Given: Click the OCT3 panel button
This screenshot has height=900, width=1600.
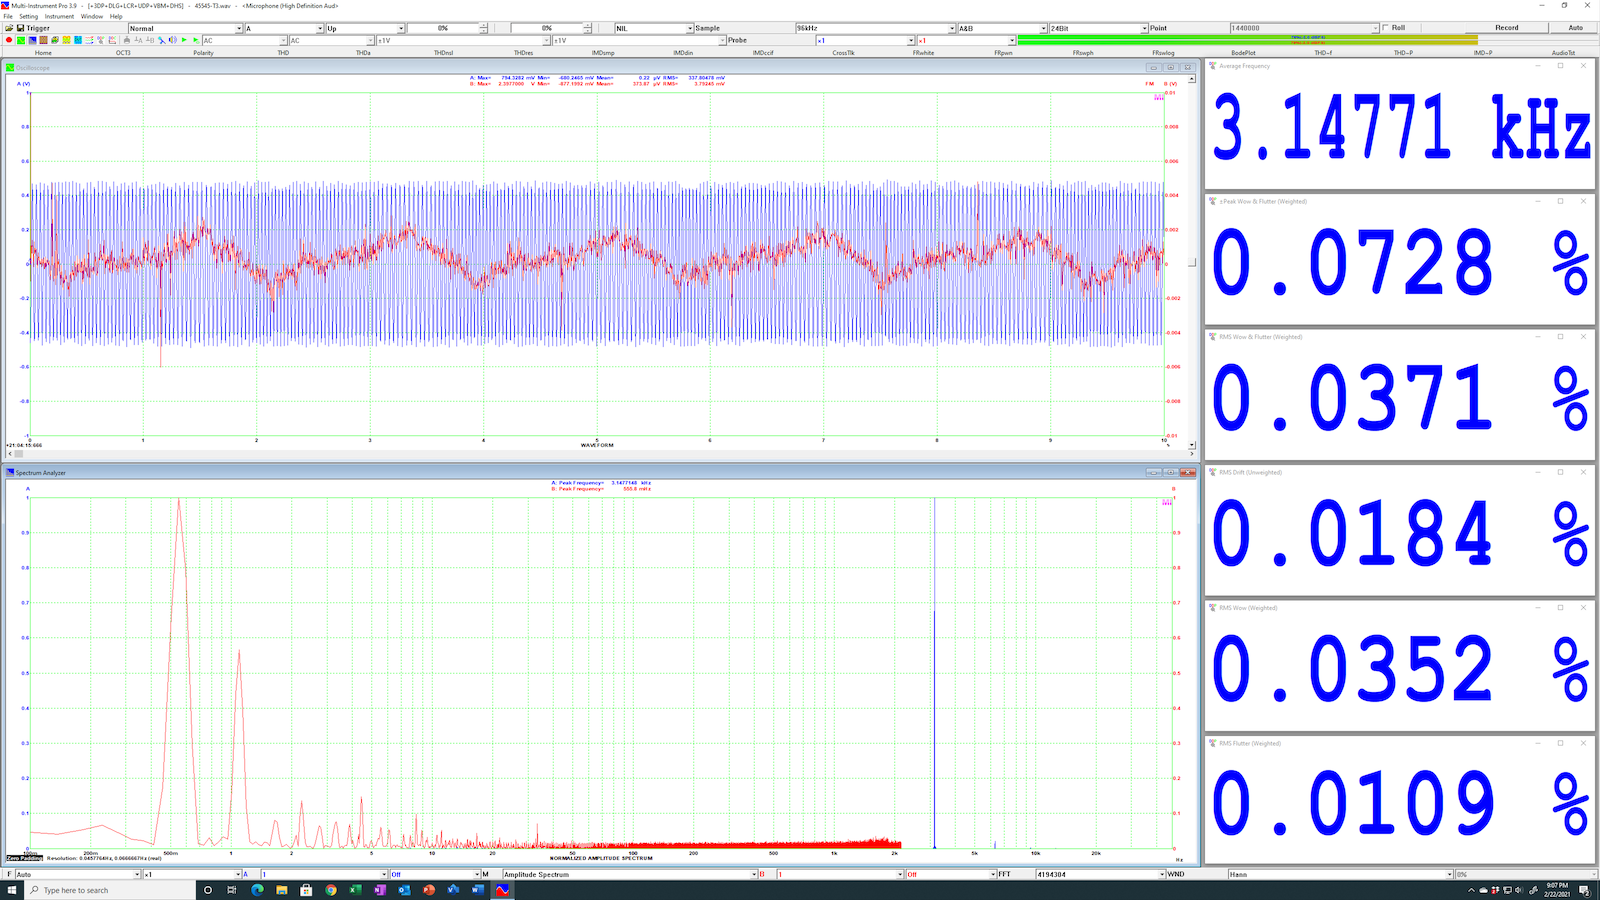Looking at the screenshot, I should (x=123, y=52).
